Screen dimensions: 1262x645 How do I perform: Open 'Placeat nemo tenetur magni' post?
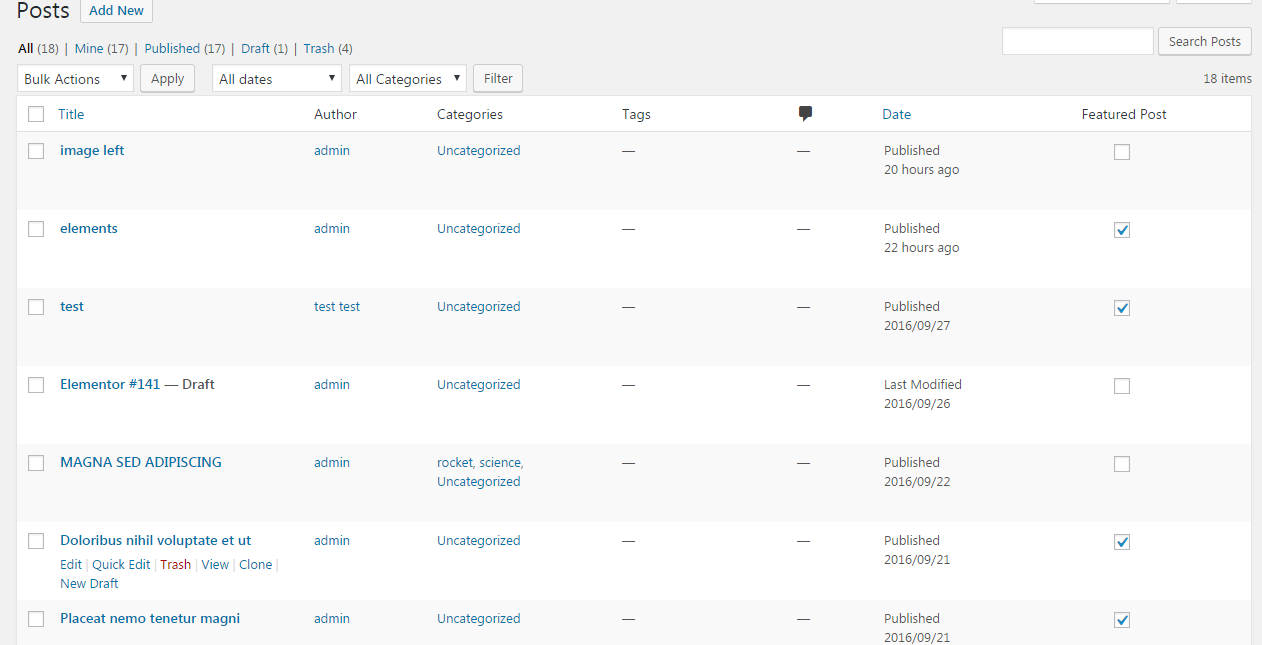150,618
